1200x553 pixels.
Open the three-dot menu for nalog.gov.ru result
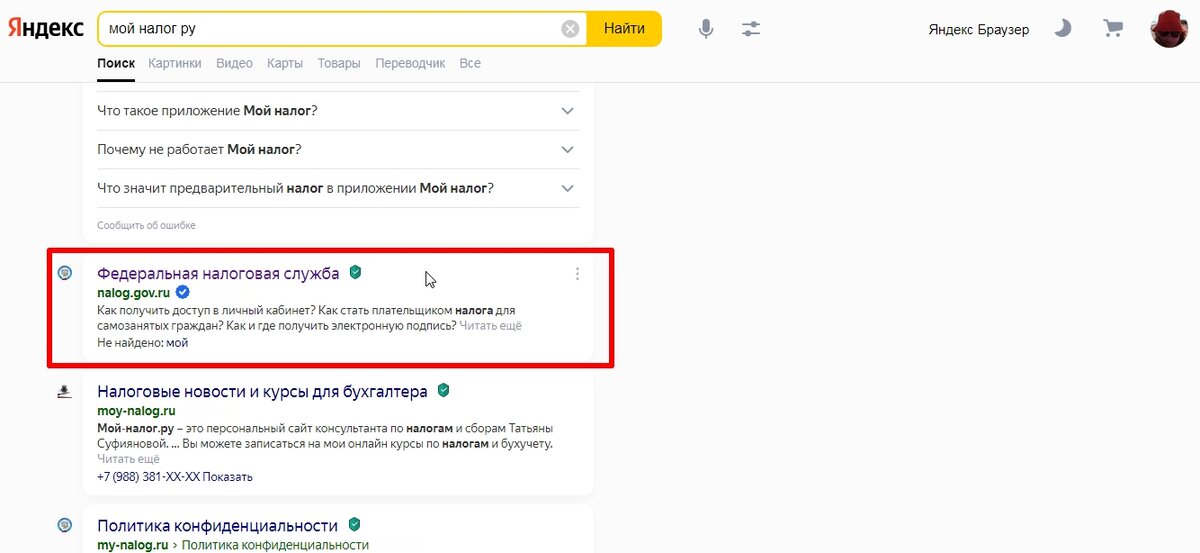coord(577,274)
